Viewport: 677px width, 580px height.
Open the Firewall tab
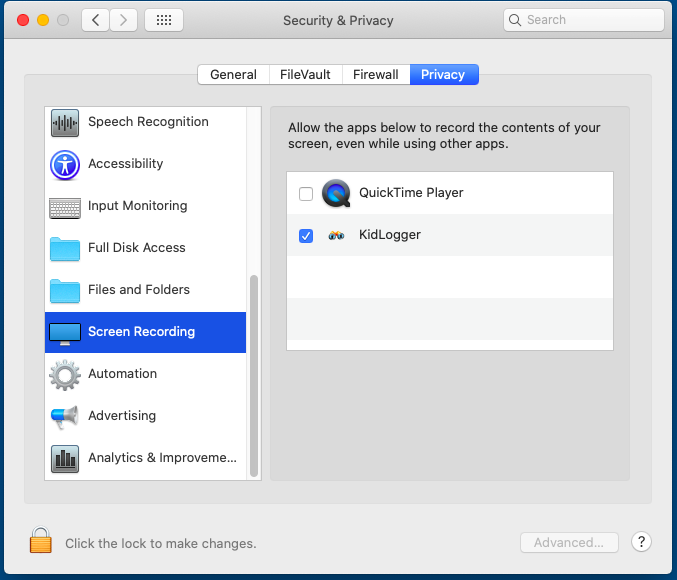click(376, 75)
